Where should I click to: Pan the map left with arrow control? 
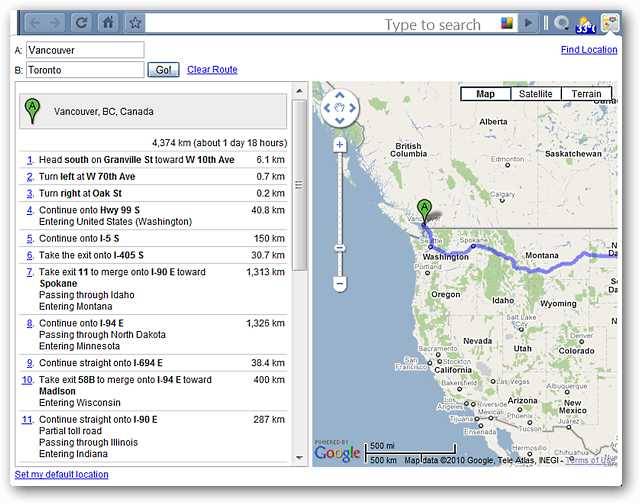(x=327, y=108)
